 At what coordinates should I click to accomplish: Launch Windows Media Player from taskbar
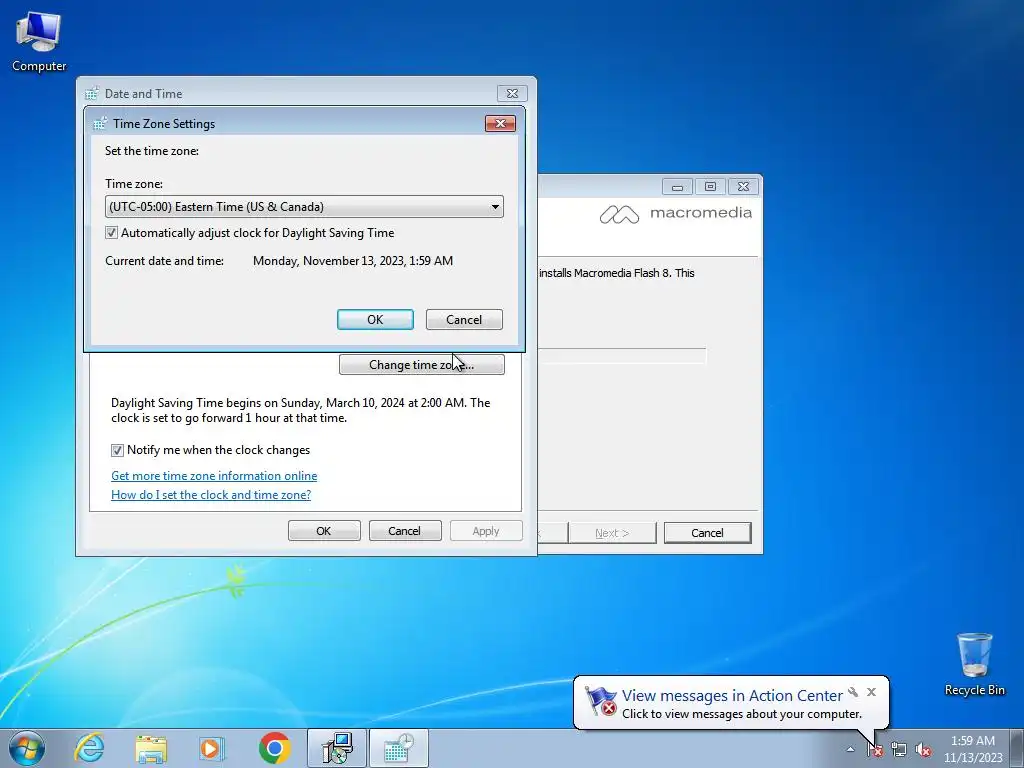click(x=212, y=748)
